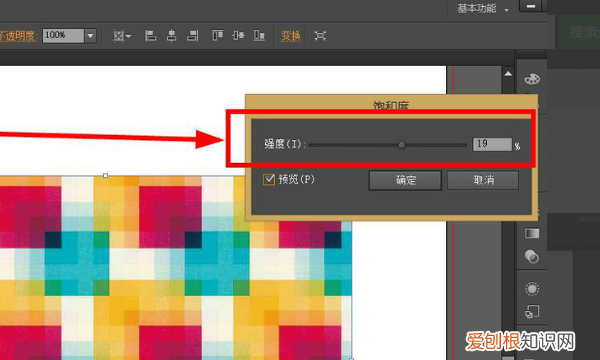Open the align-to options dropdown icon

(x=122, y=36)
